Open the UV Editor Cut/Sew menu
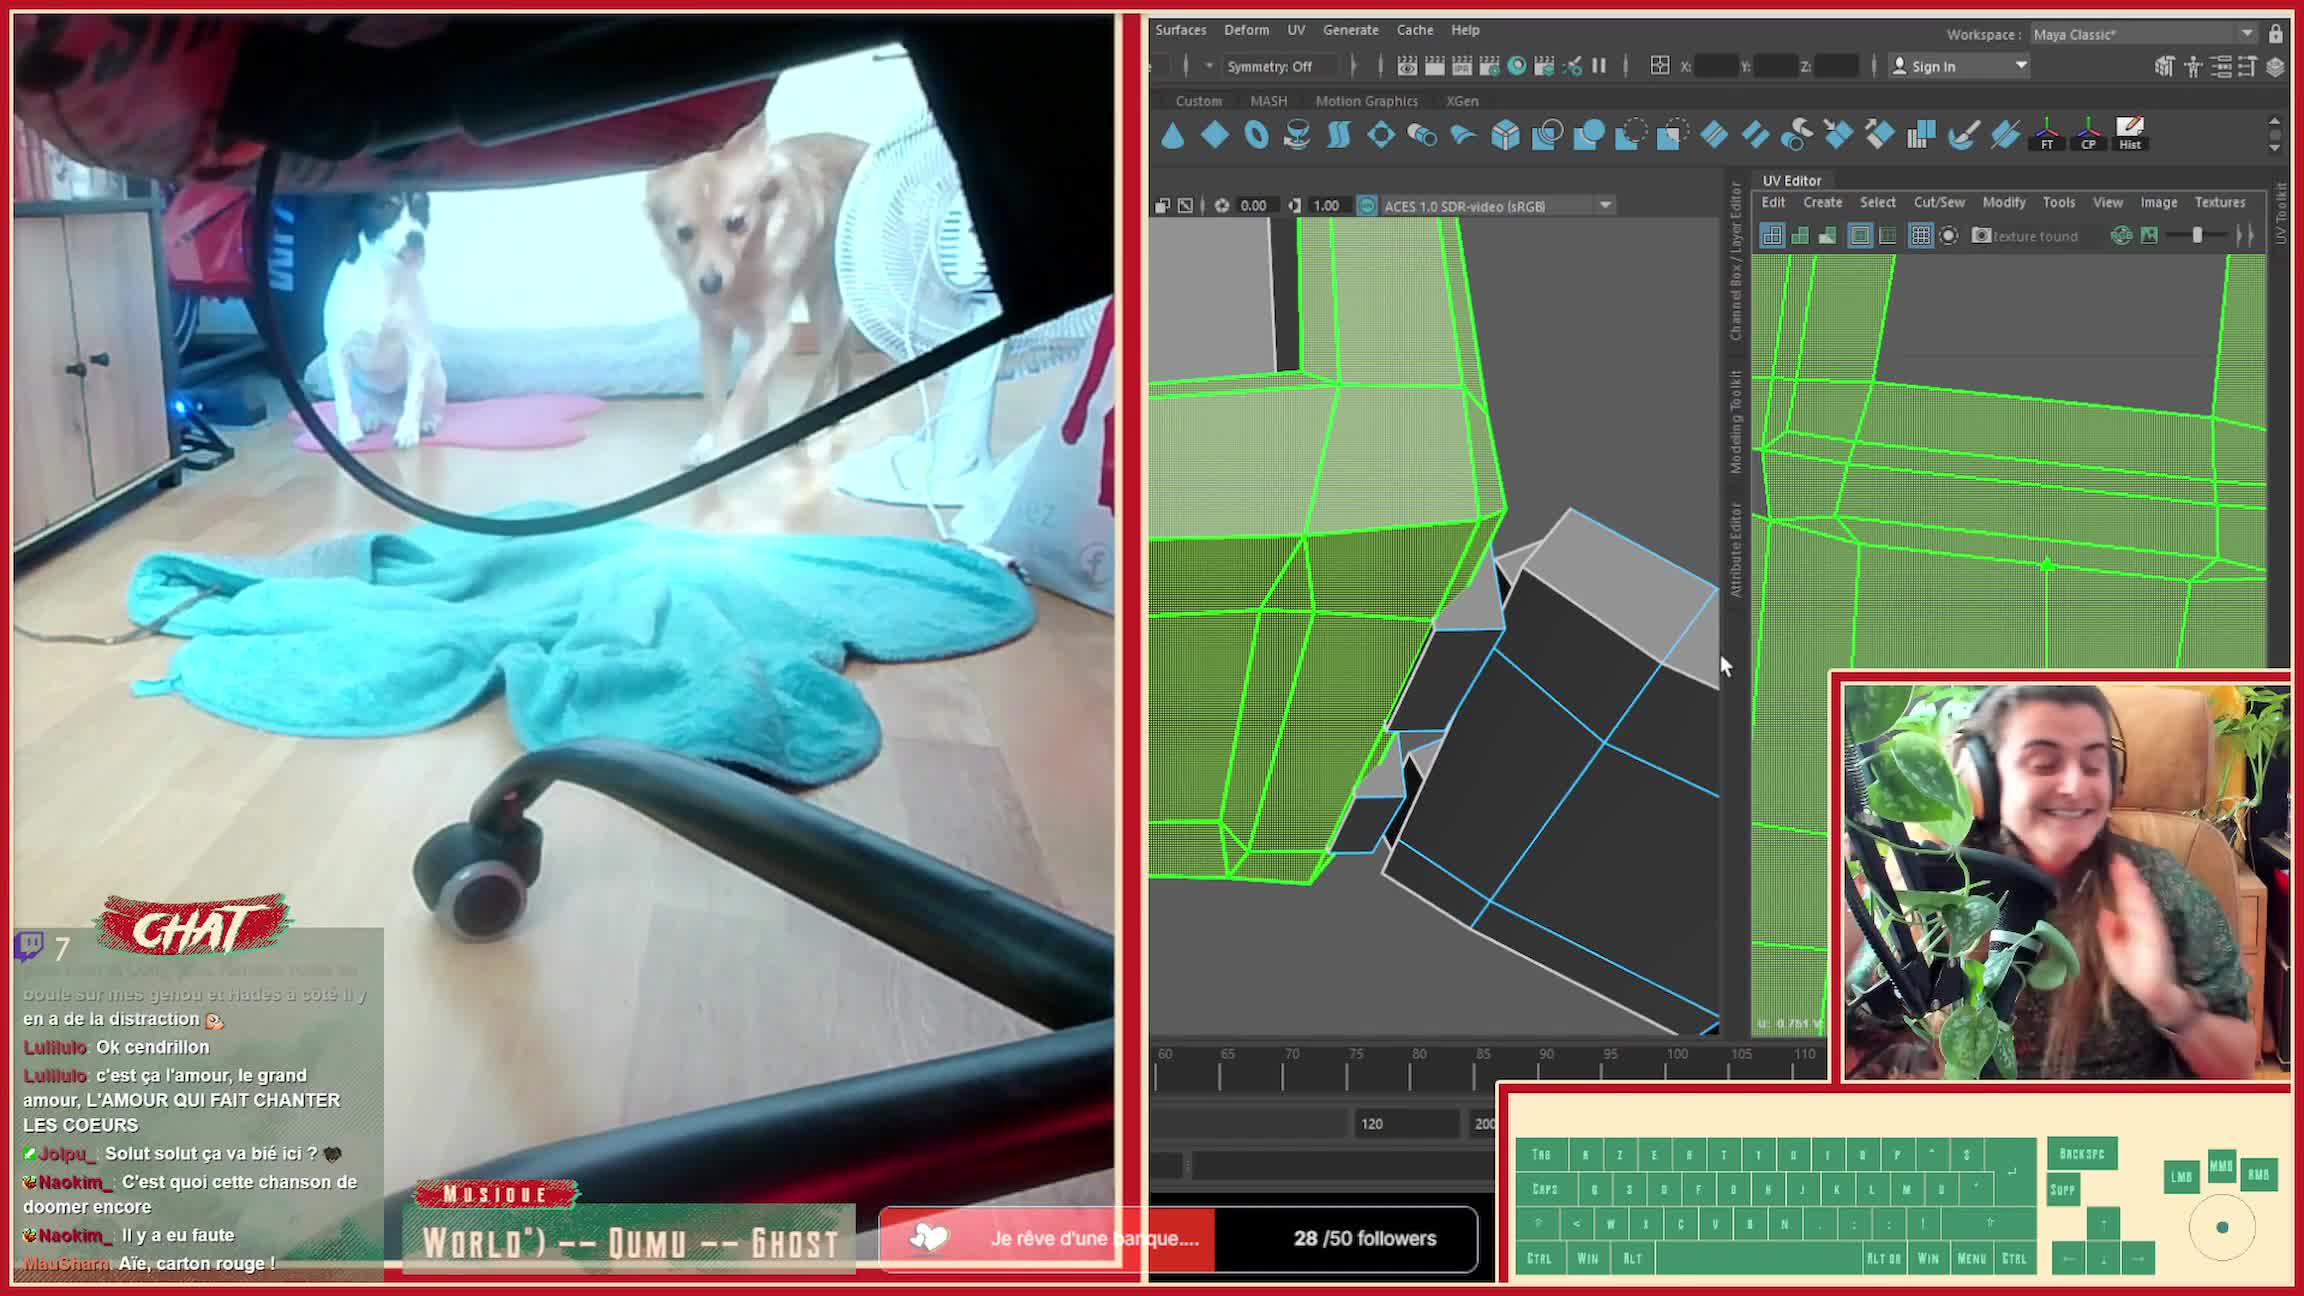Image resolution: width=2304 pixels, height=1296 pixels. [1939, 202]
